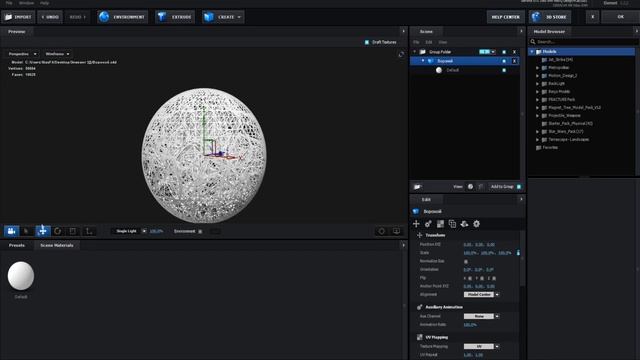This screenshot has height=360, width=640.
Task: Click the light brightness percentage value
Action: (156, 231)
